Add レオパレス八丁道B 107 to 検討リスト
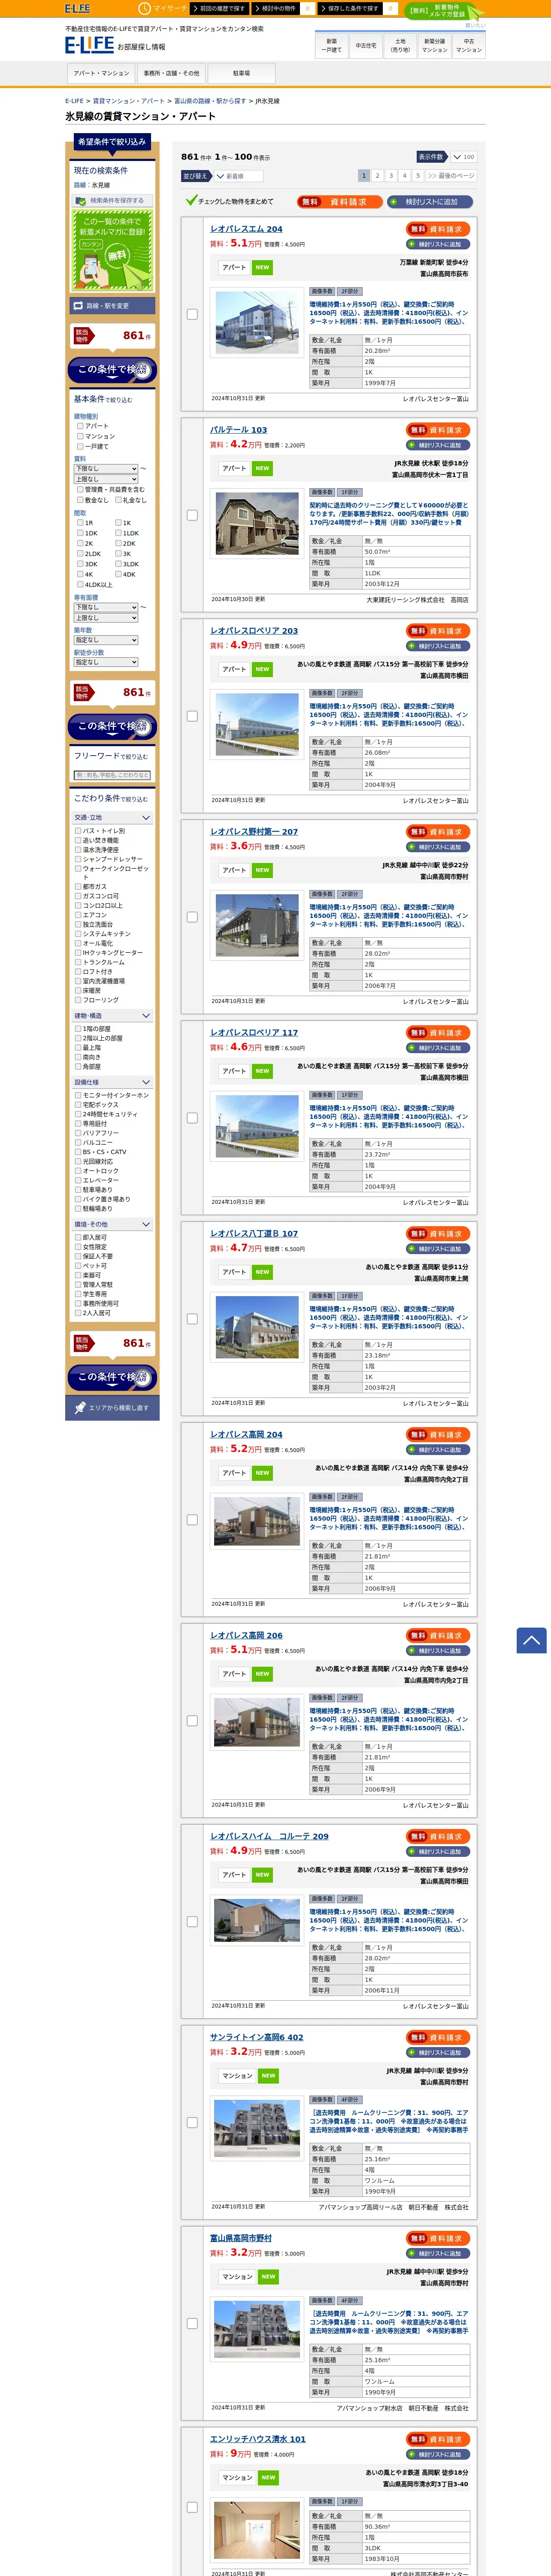This screenshot has width=551, height=2576. (439, 1249)
